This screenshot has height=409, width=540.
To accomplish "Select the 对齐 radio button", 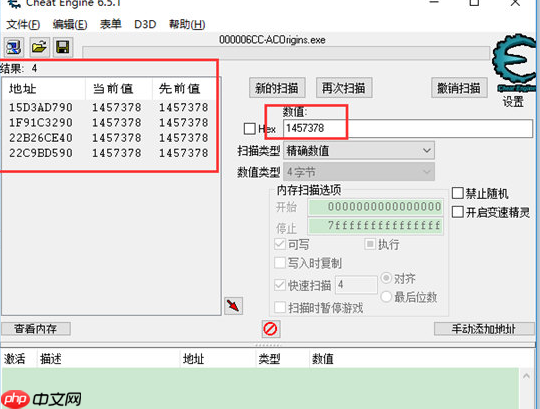I will pos(386,278).
